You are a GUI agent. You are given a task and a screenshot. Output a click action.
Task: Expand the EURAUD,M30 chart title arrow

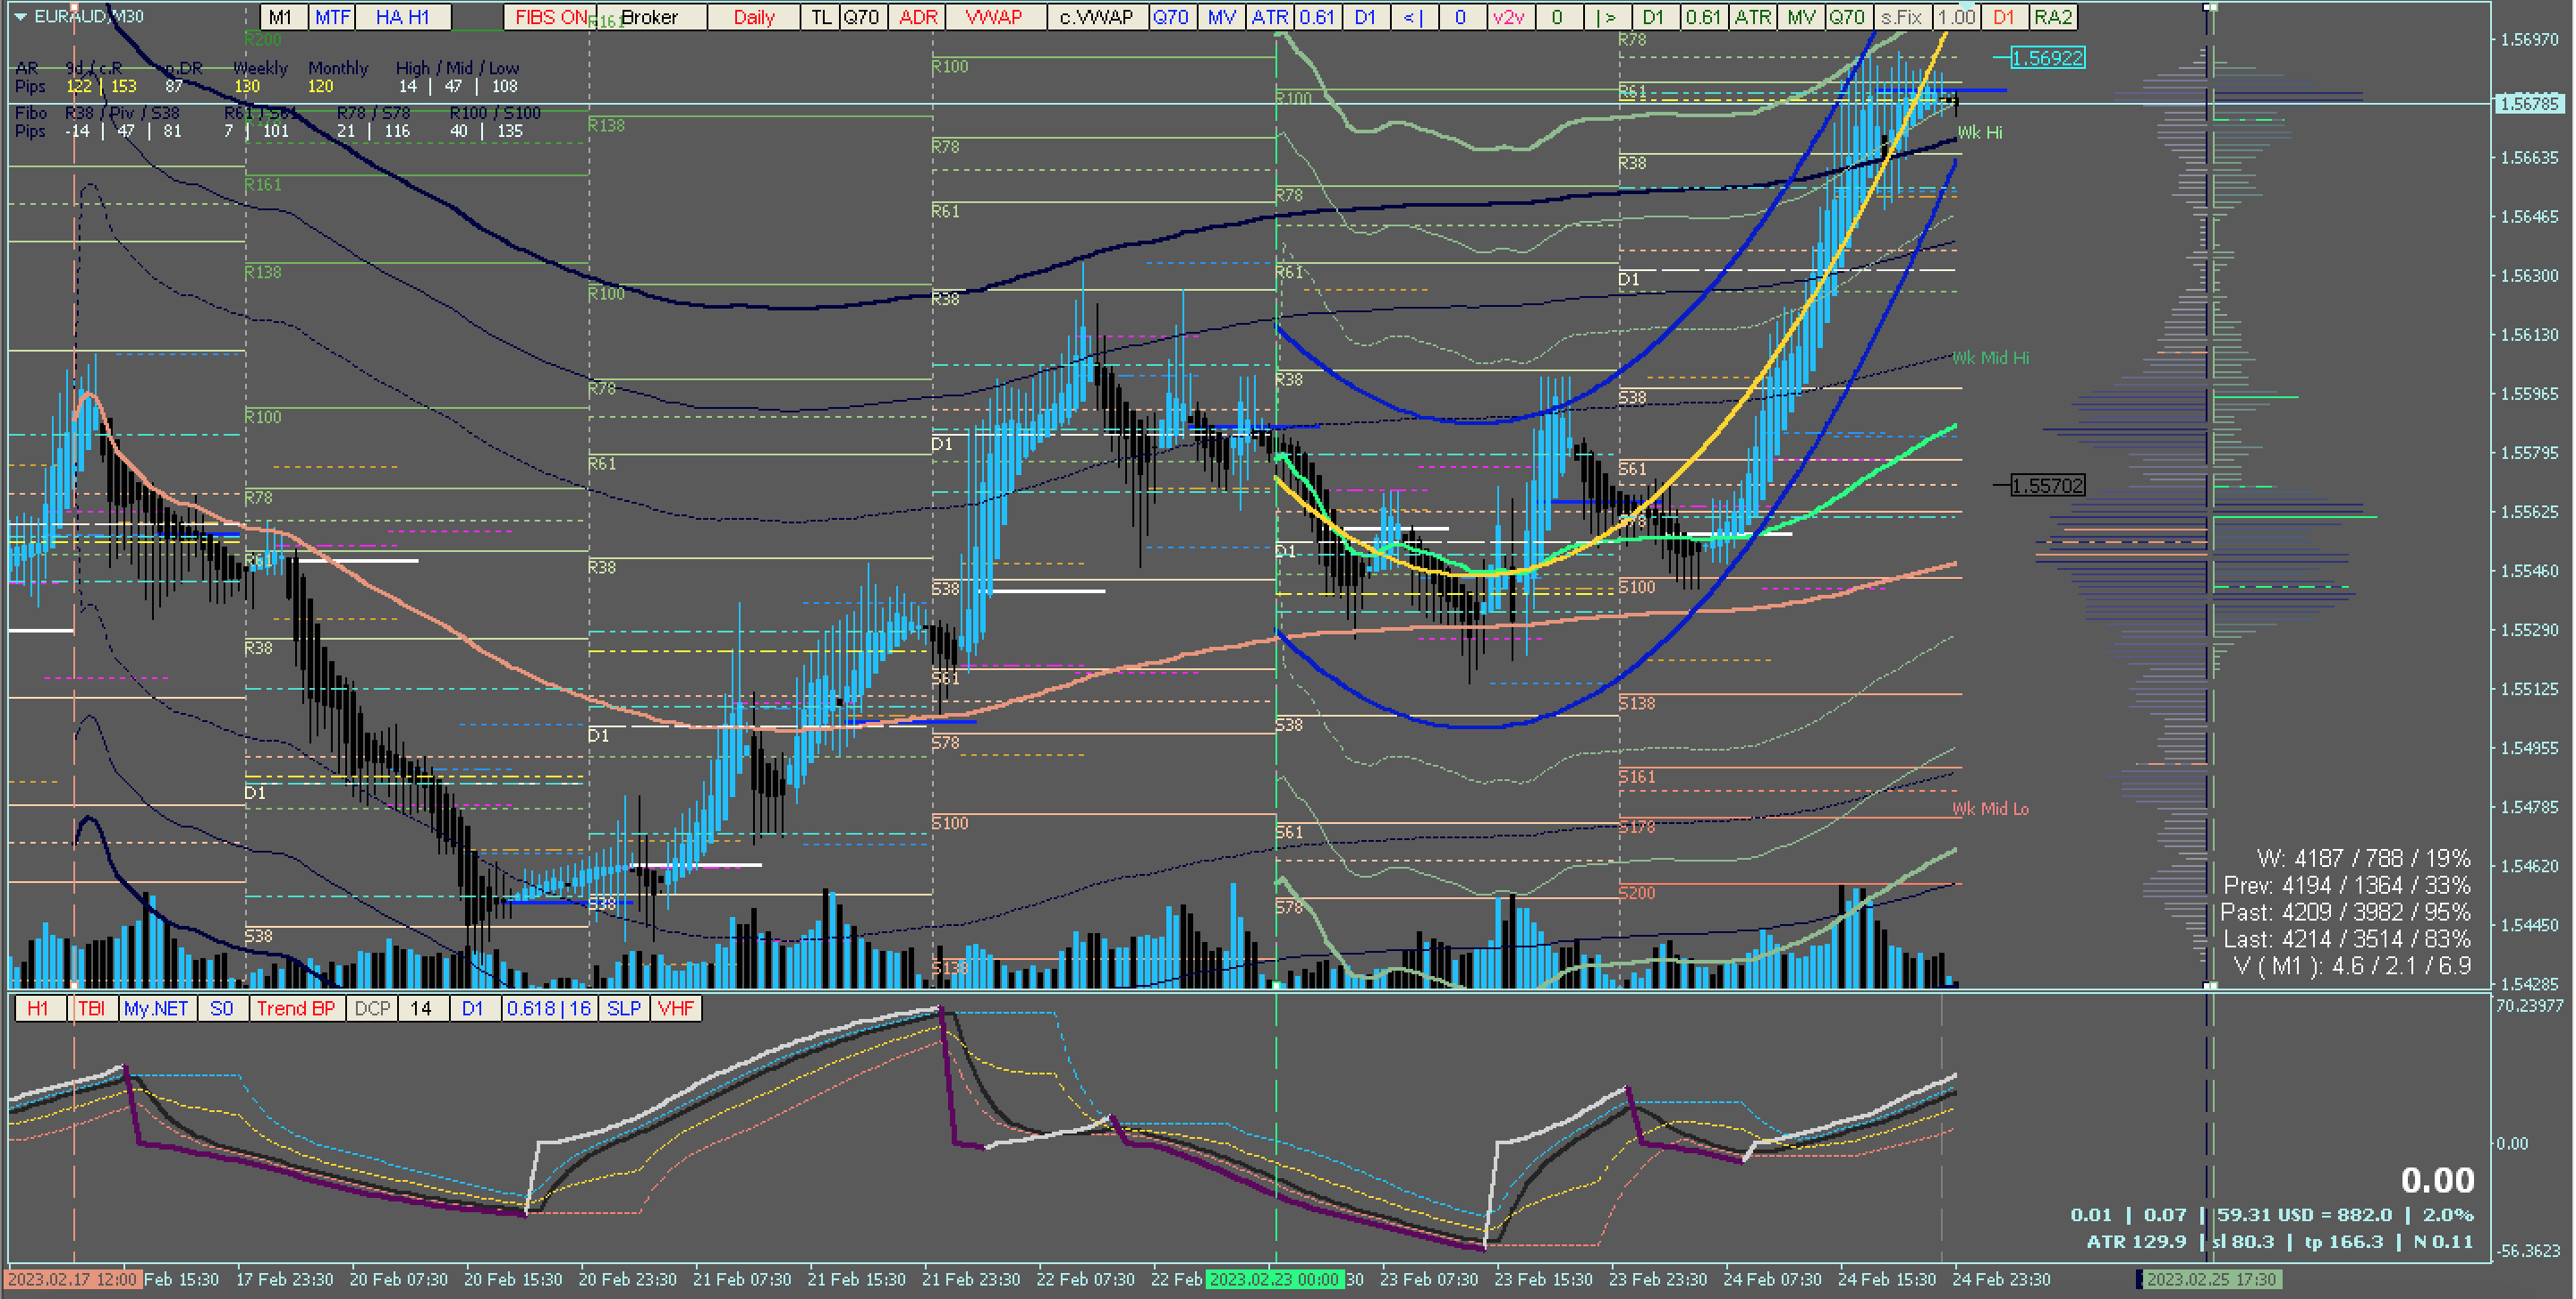click(20, 16)
